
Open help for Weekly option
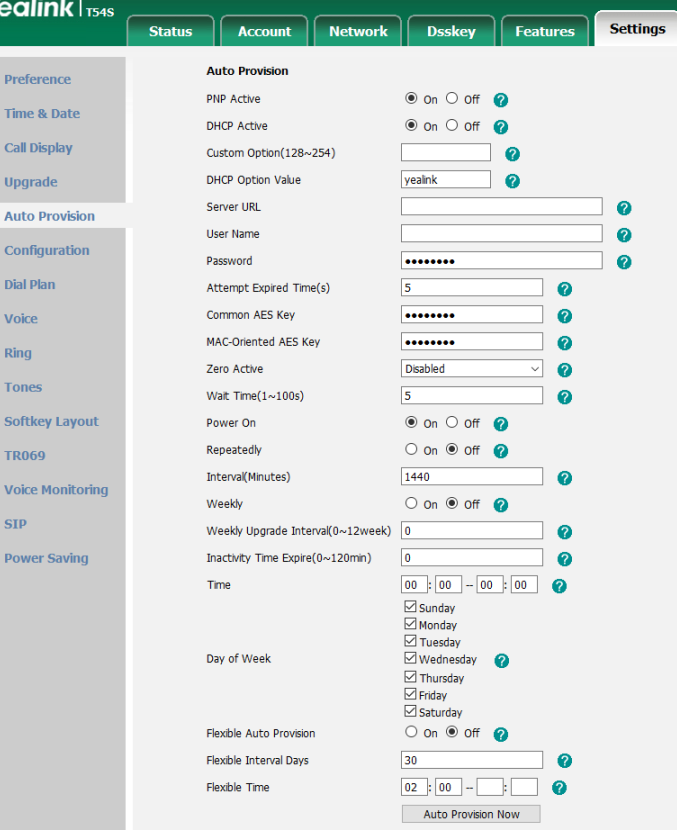click(500, 505)
